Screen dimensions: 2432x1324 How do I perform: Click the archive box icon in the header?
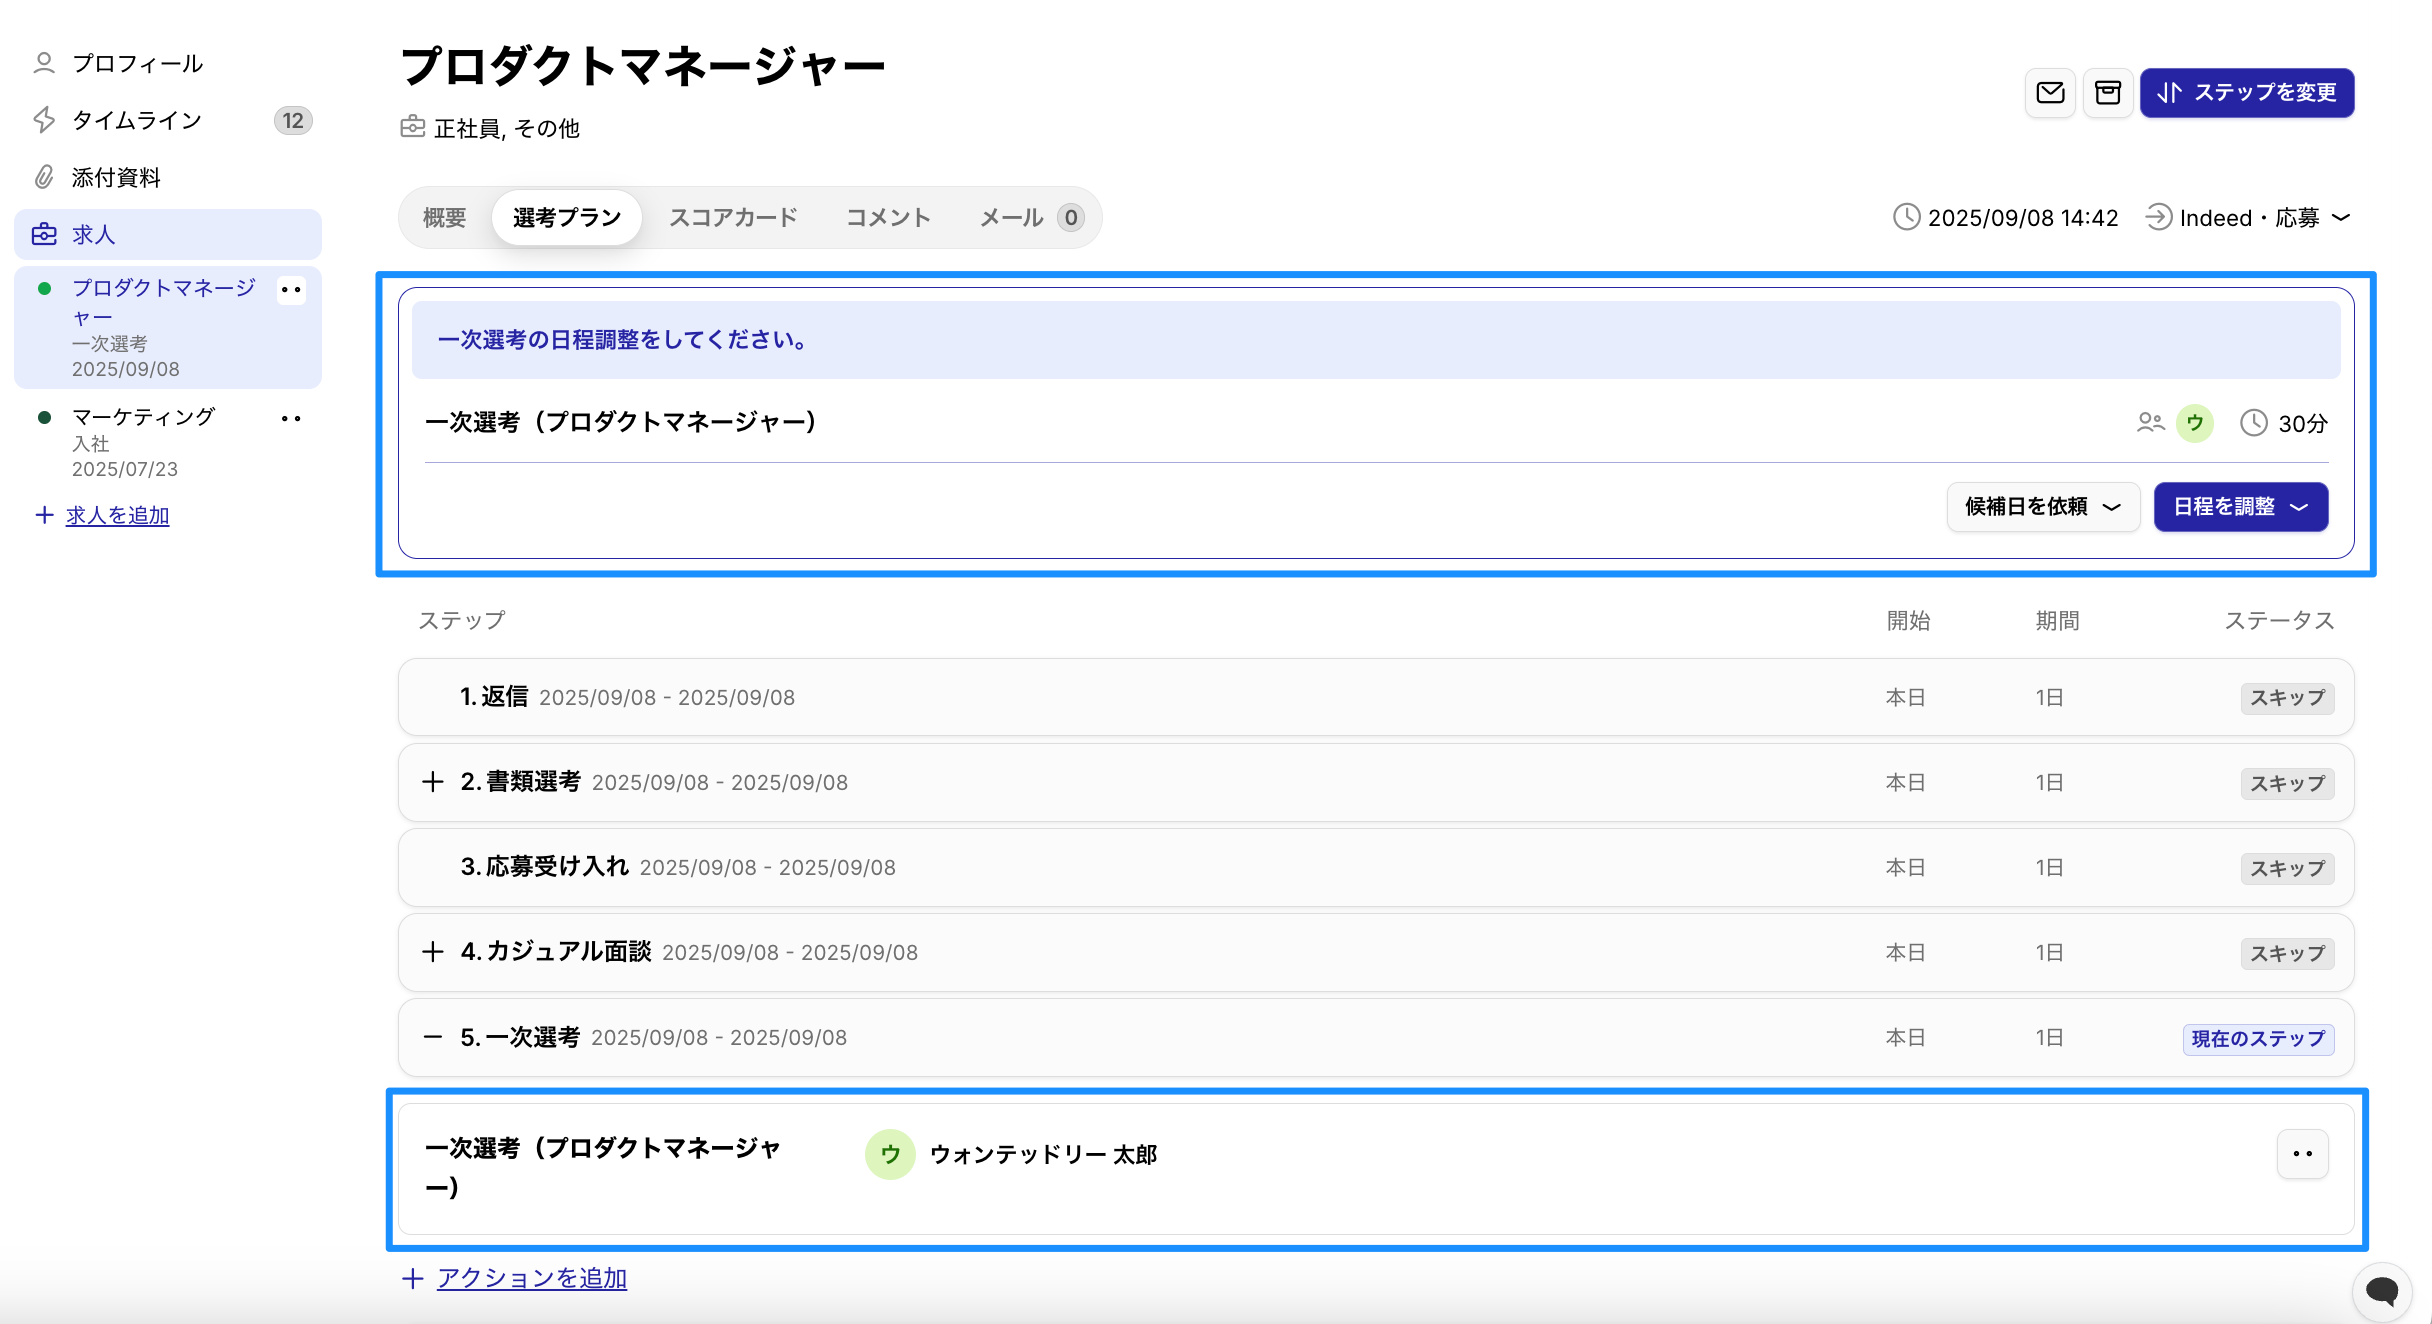(x=2108, y=93)
